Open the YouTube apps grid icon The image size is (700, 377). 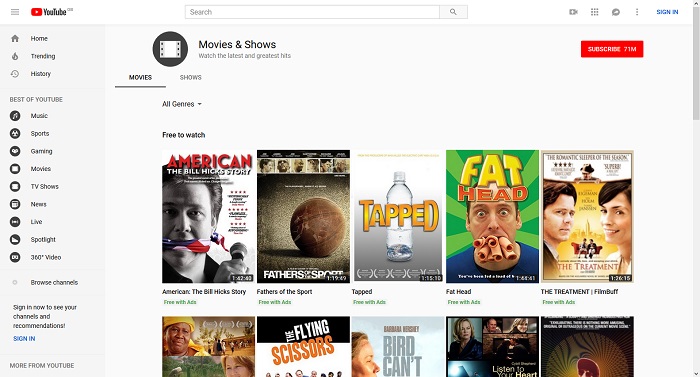595,12
